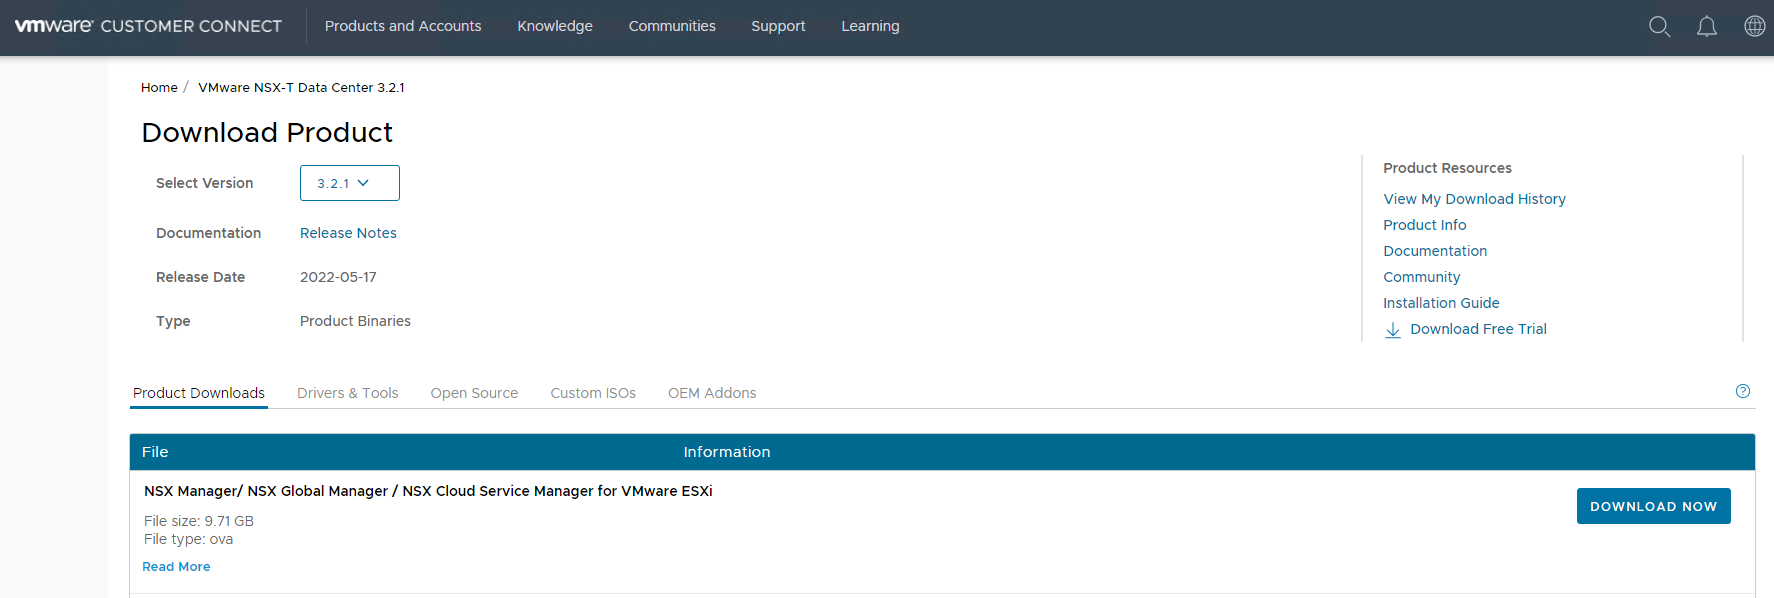This screenshot has height=598, width=1774.
Task: Click the Product Binaries type value
Action: tap(355, 321)
